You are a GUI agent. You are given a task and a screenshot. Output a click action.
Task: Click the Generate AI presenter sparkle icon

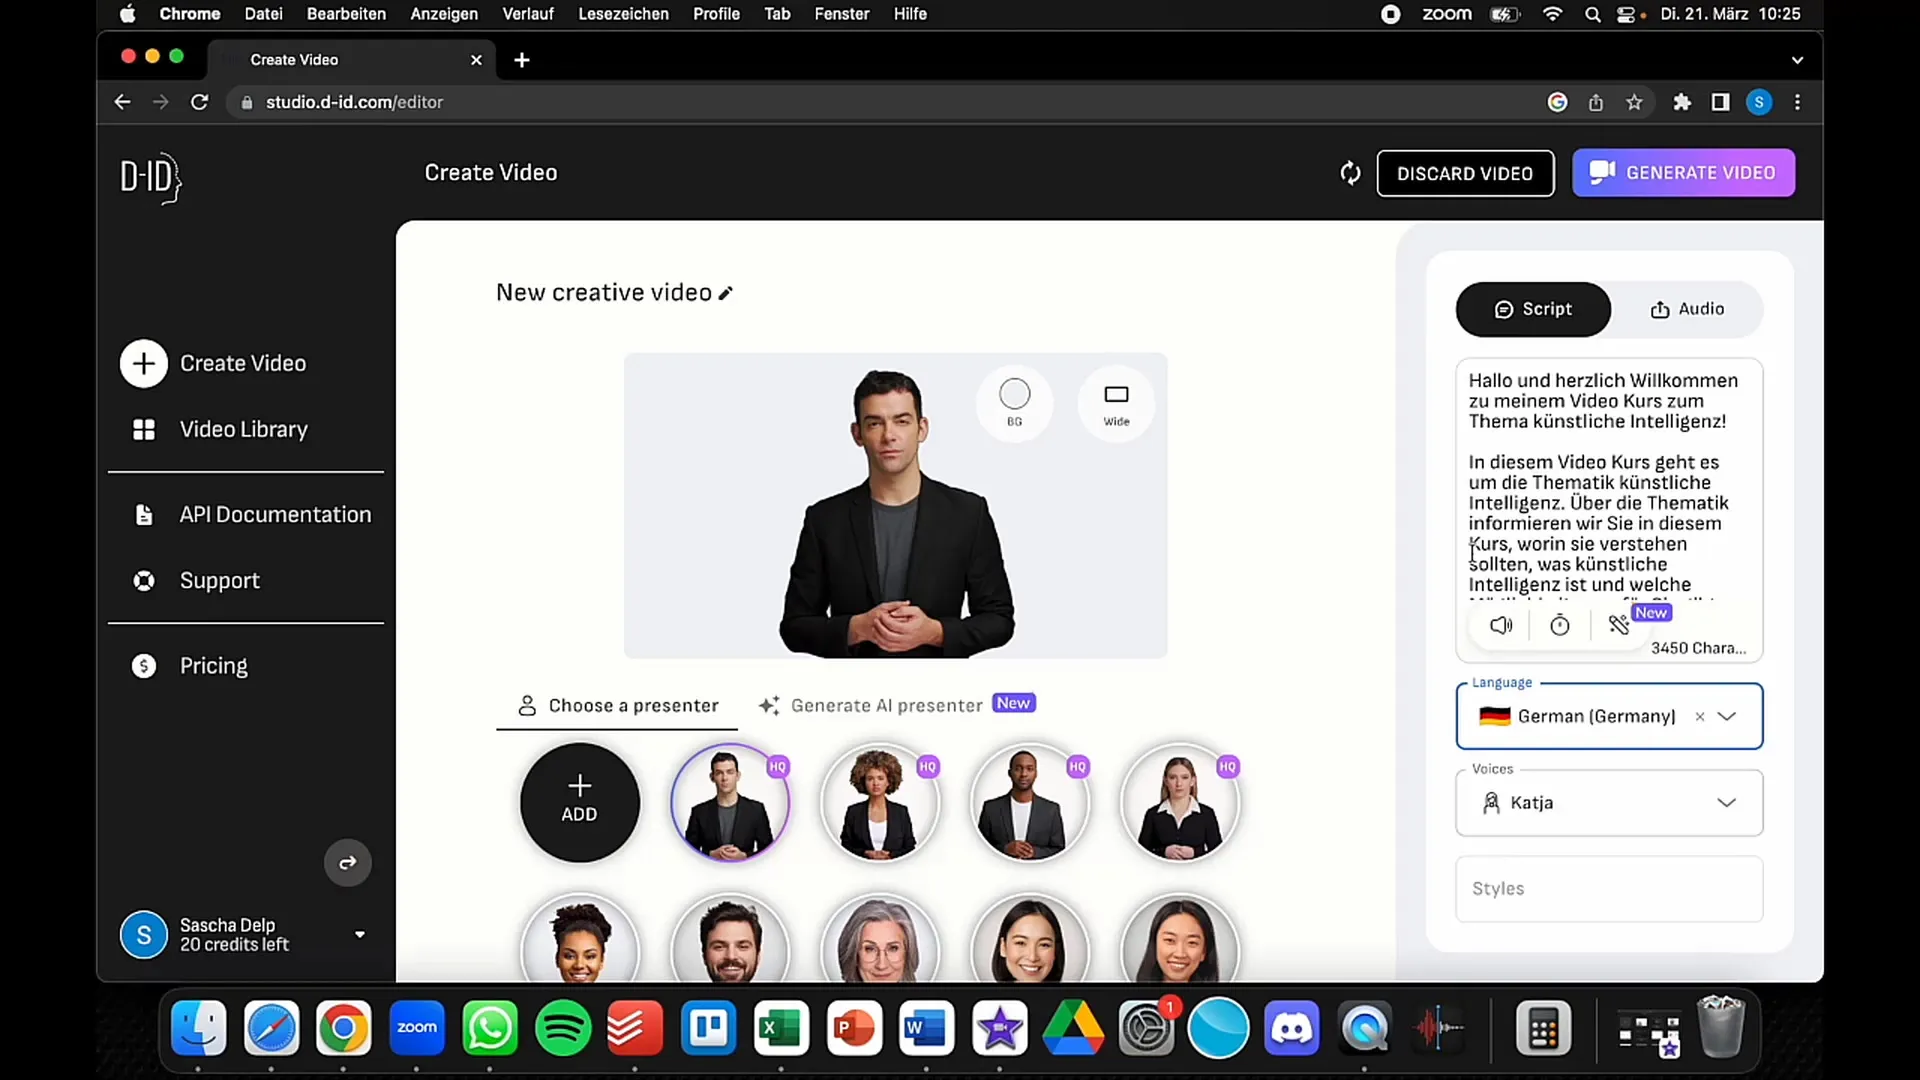coord(770,704)
